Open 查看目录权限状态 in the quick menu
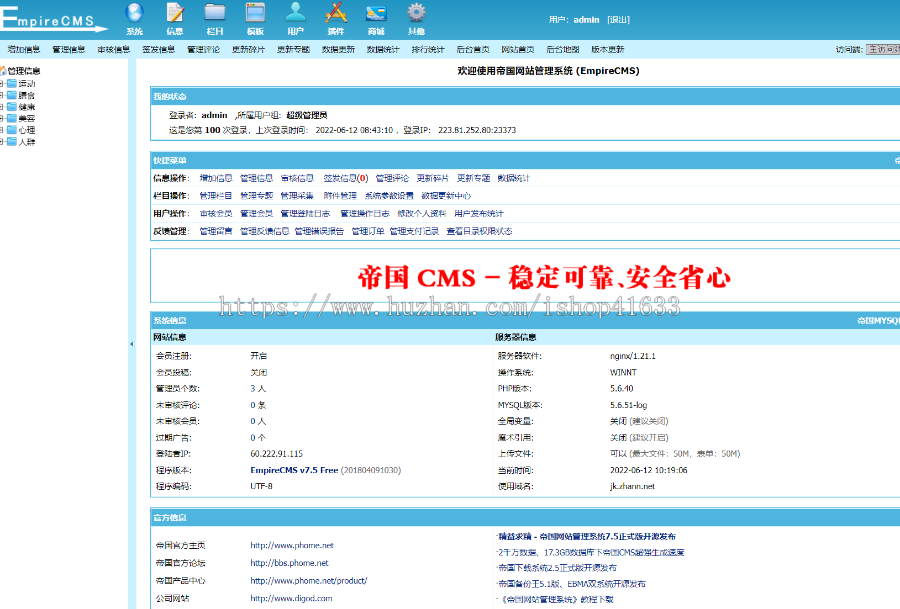 (x=479, y=231)
